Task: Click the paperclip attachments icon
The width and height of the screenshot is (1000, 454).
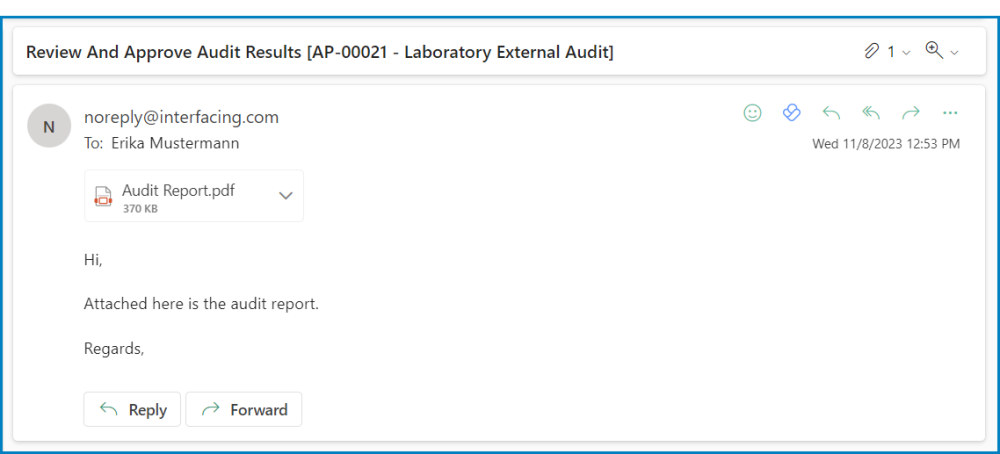Action: (872, 51)
